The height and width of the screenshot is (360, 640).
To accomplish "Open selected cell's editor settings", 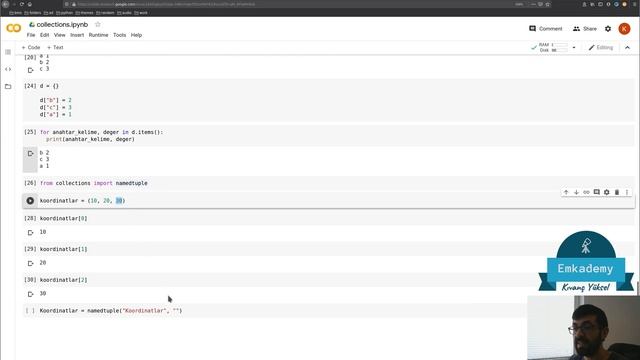I will point(607,192).
